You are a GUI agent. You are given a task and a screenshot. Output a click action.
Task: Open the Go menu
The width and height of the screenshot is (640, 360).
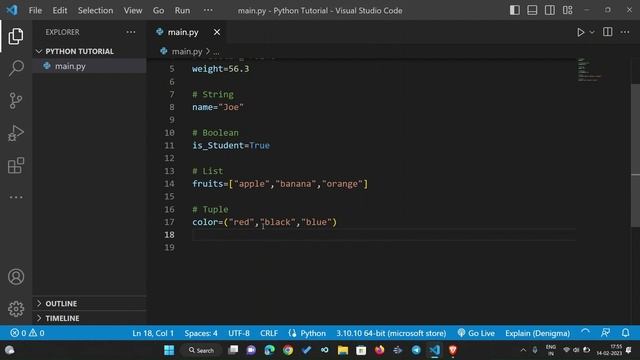[158, 10]
